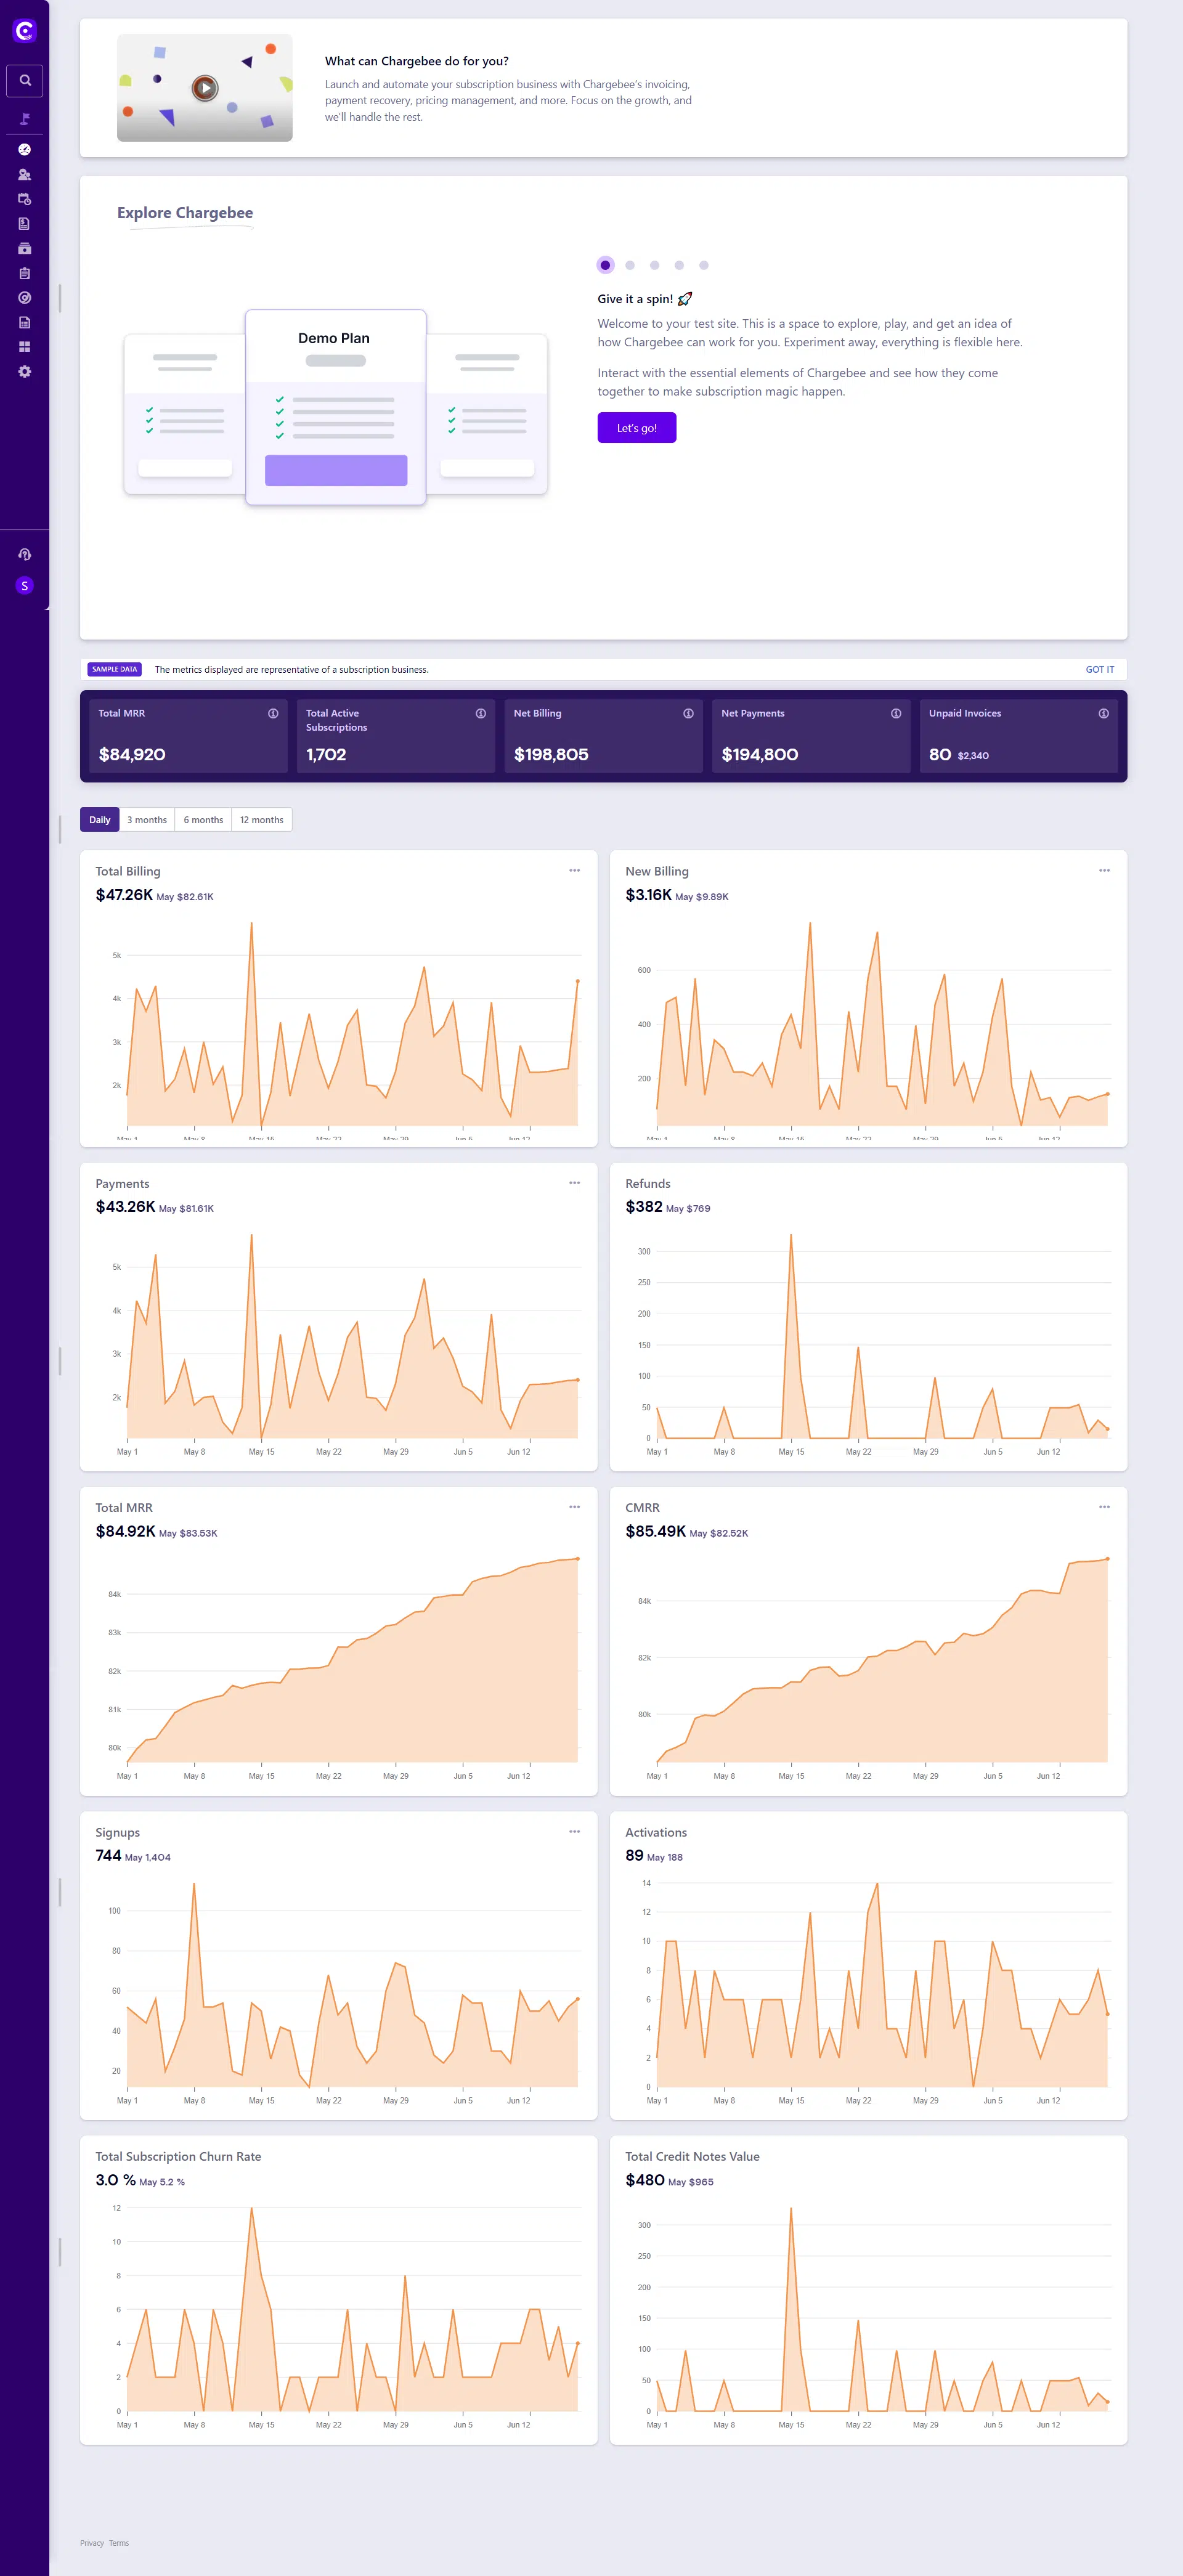The width and height of the screenshot is (1183, 2576).
Task: Open the reports table-document icon in sidebar
Action: [x=24, y=322]
